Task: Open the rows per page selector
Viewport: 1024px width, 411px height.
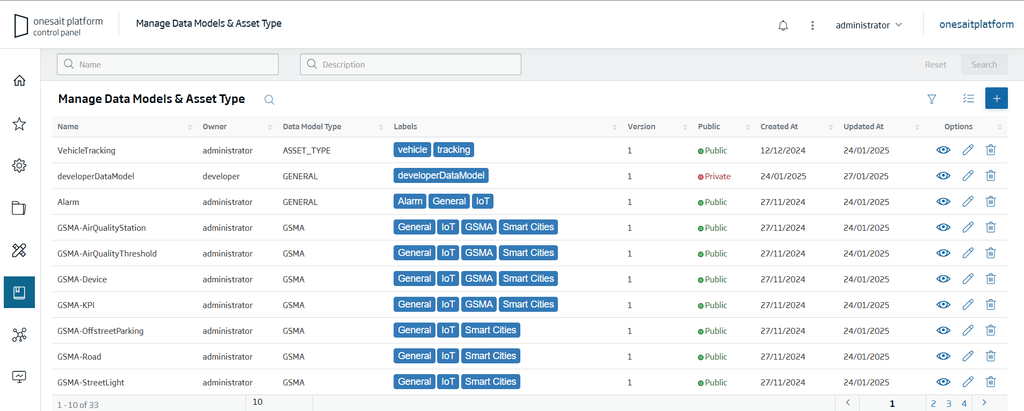Action: pyautogui.click(x=278, y=402)
